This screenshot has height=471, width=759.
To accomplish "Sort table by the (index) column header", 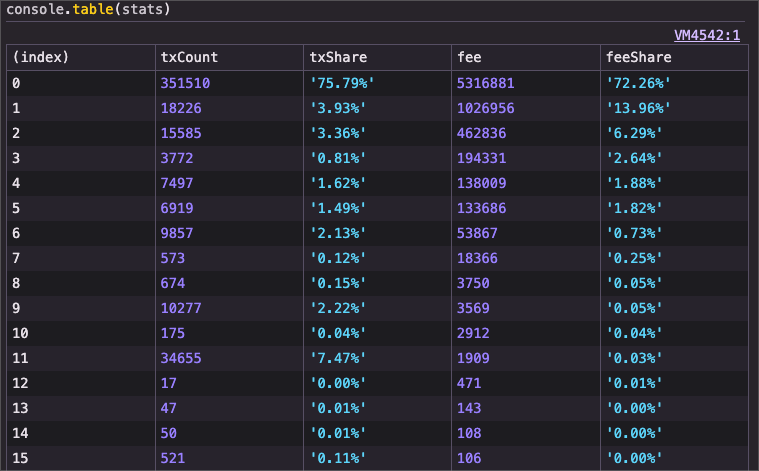I will (x=81, y=58).
